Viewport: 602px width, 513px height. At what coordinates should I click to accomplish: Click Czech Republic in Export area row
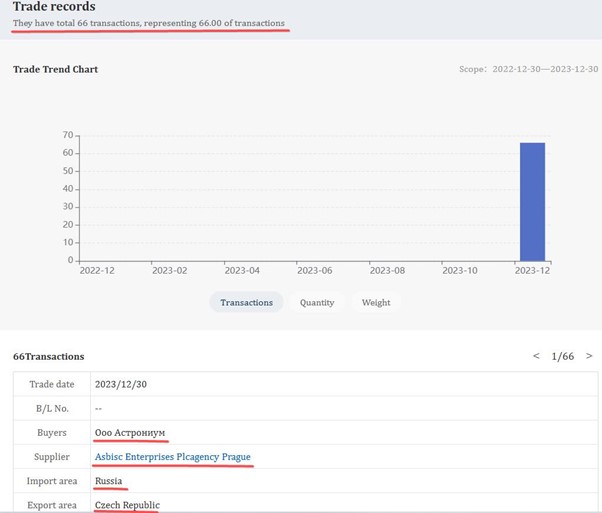[x=126, y=505]
